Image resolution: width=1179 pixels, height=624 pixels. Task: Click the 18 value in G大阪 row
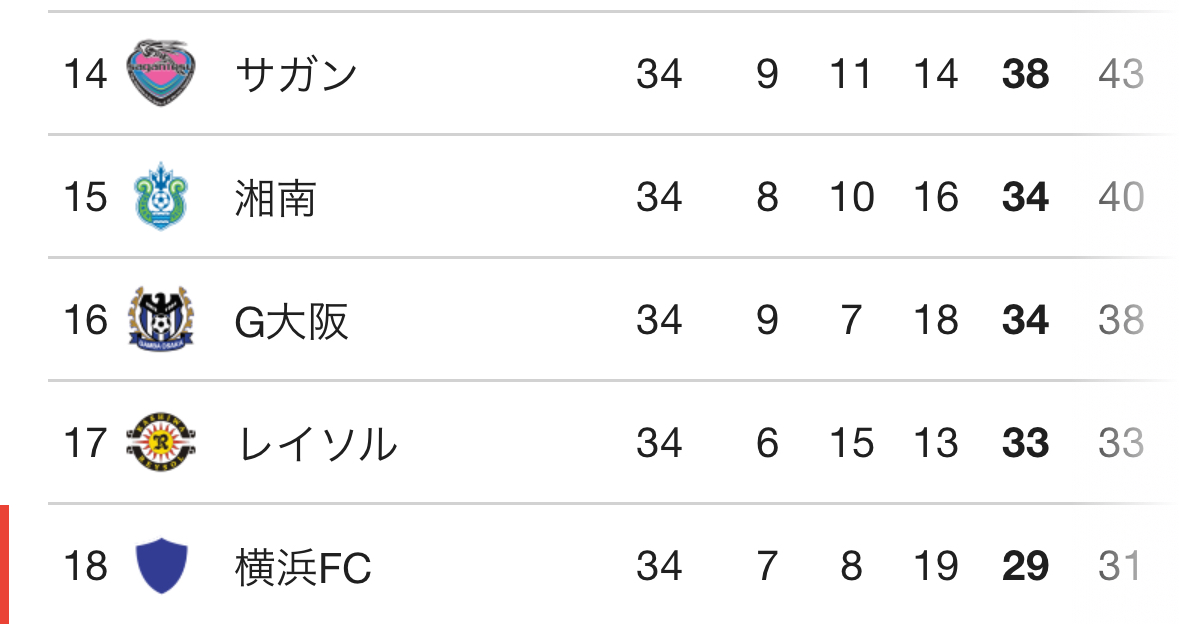(x=936, y=320)
